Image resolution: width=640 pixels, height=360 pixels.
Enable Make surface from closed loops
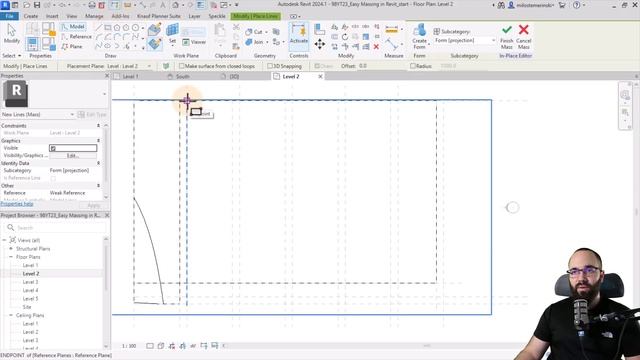click(182, 66)
